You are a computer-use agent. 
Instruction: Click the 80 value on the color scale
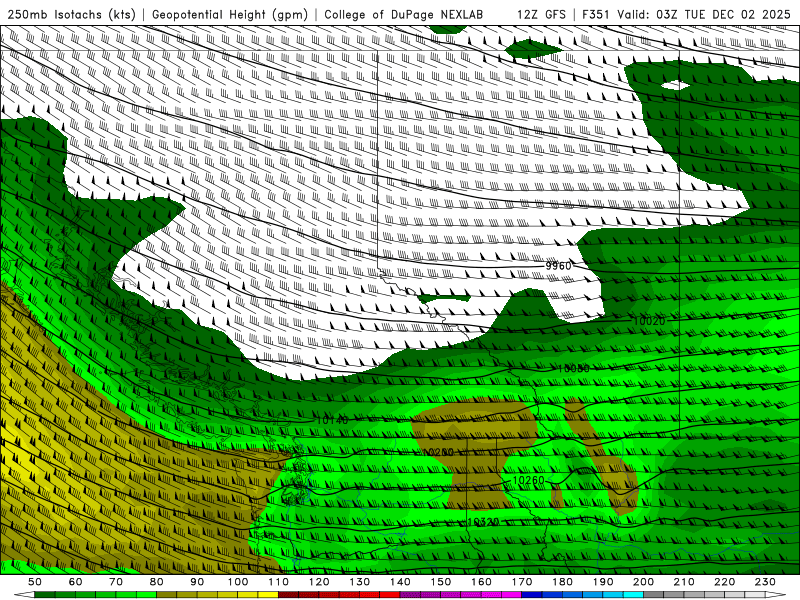(x=156, y=582)
